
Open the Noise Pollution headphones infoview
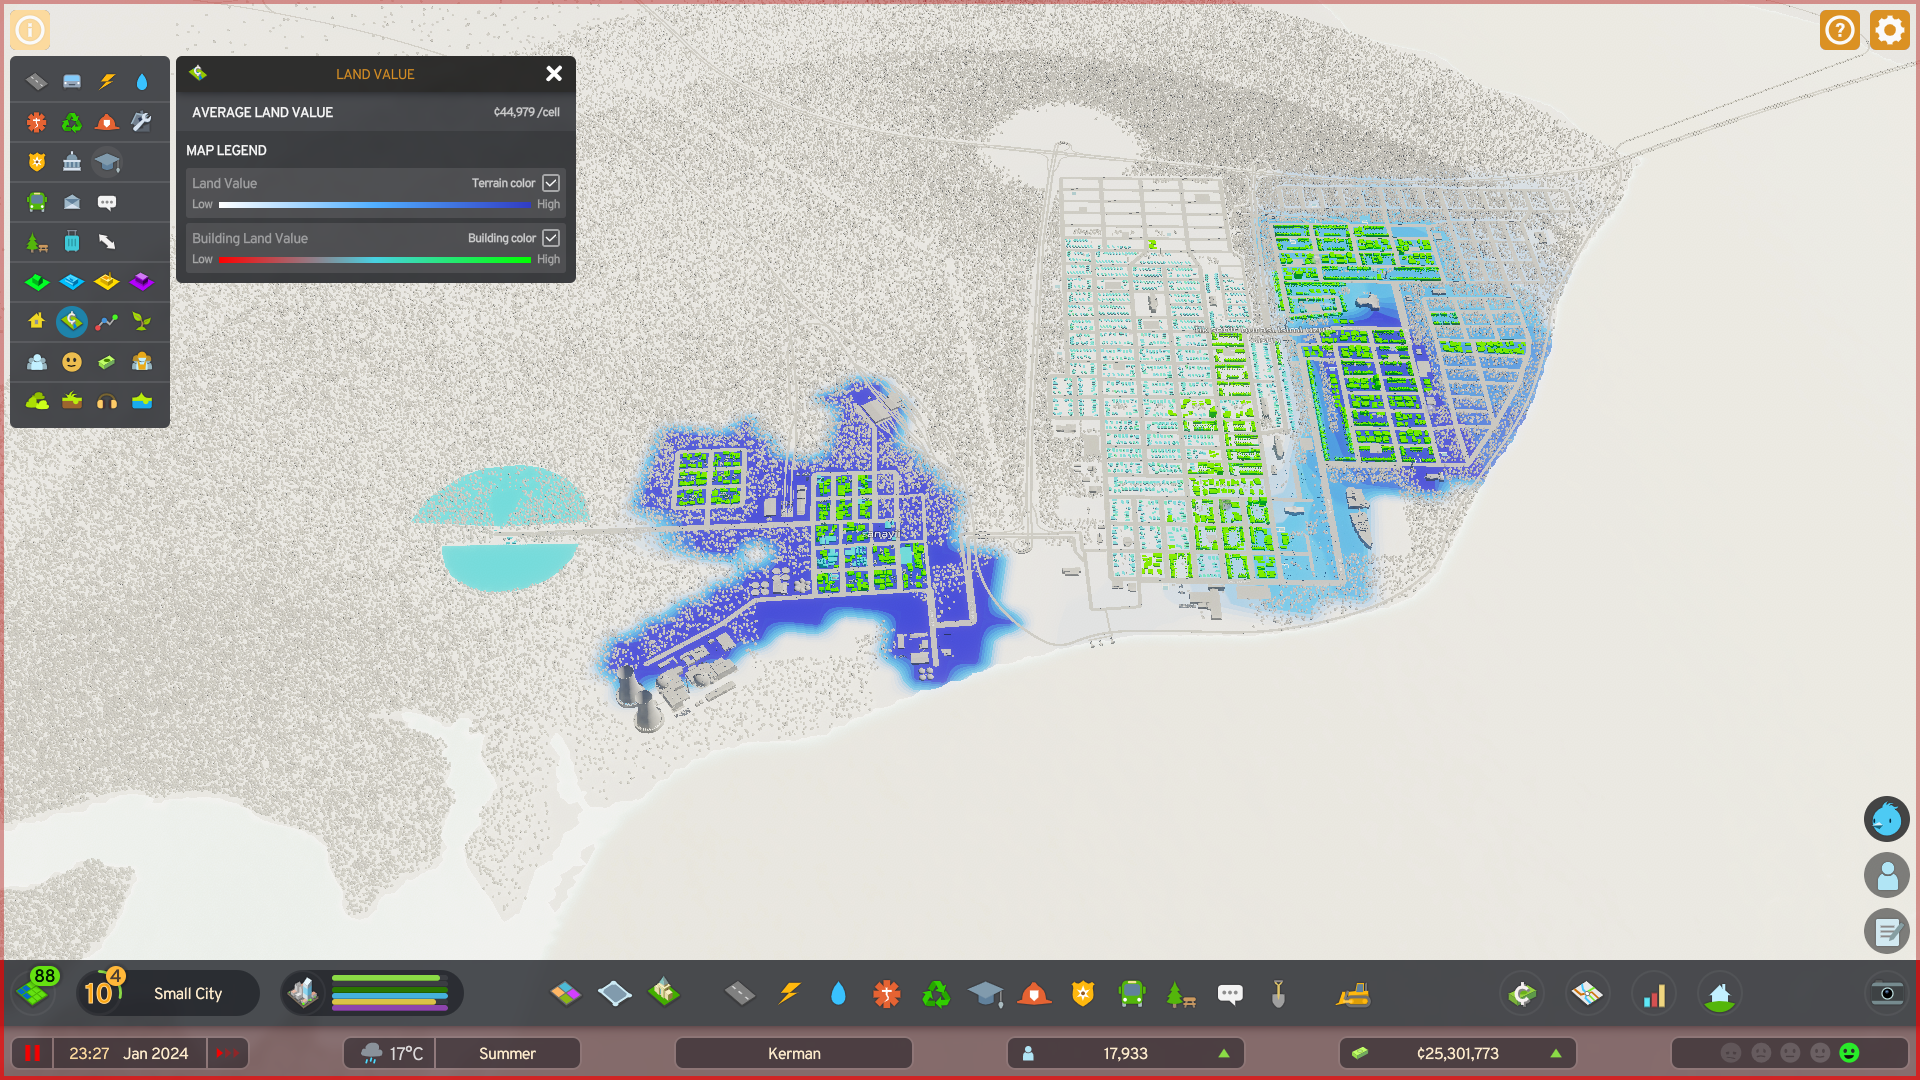(x=107, y=402)
